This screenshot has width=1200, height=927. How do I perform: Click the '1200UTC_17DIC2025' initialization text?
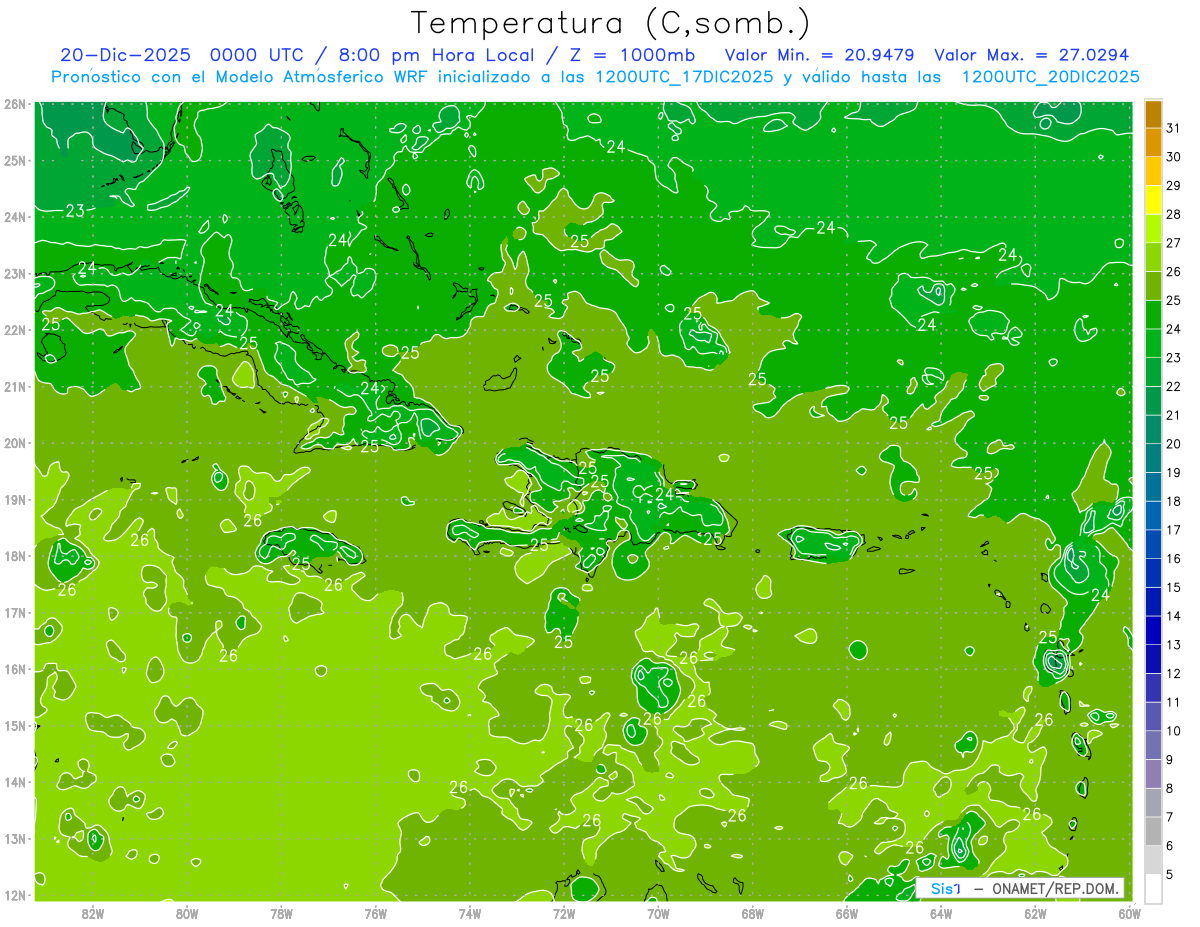click(x=684, y=77)
